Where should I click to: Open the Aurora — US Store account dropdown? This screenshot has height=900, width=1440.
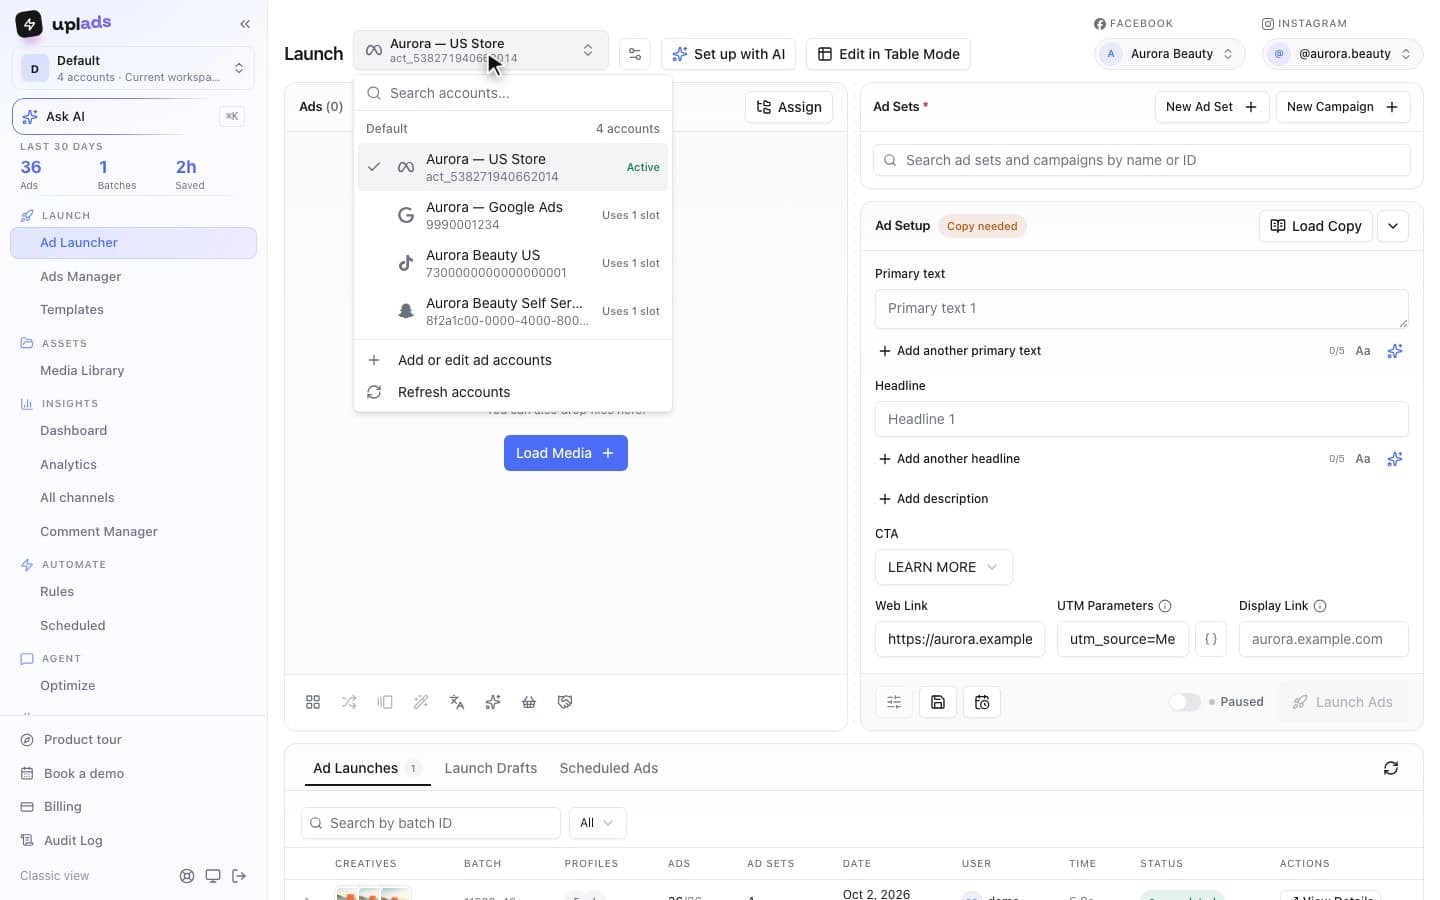click(x=481, y=51)
